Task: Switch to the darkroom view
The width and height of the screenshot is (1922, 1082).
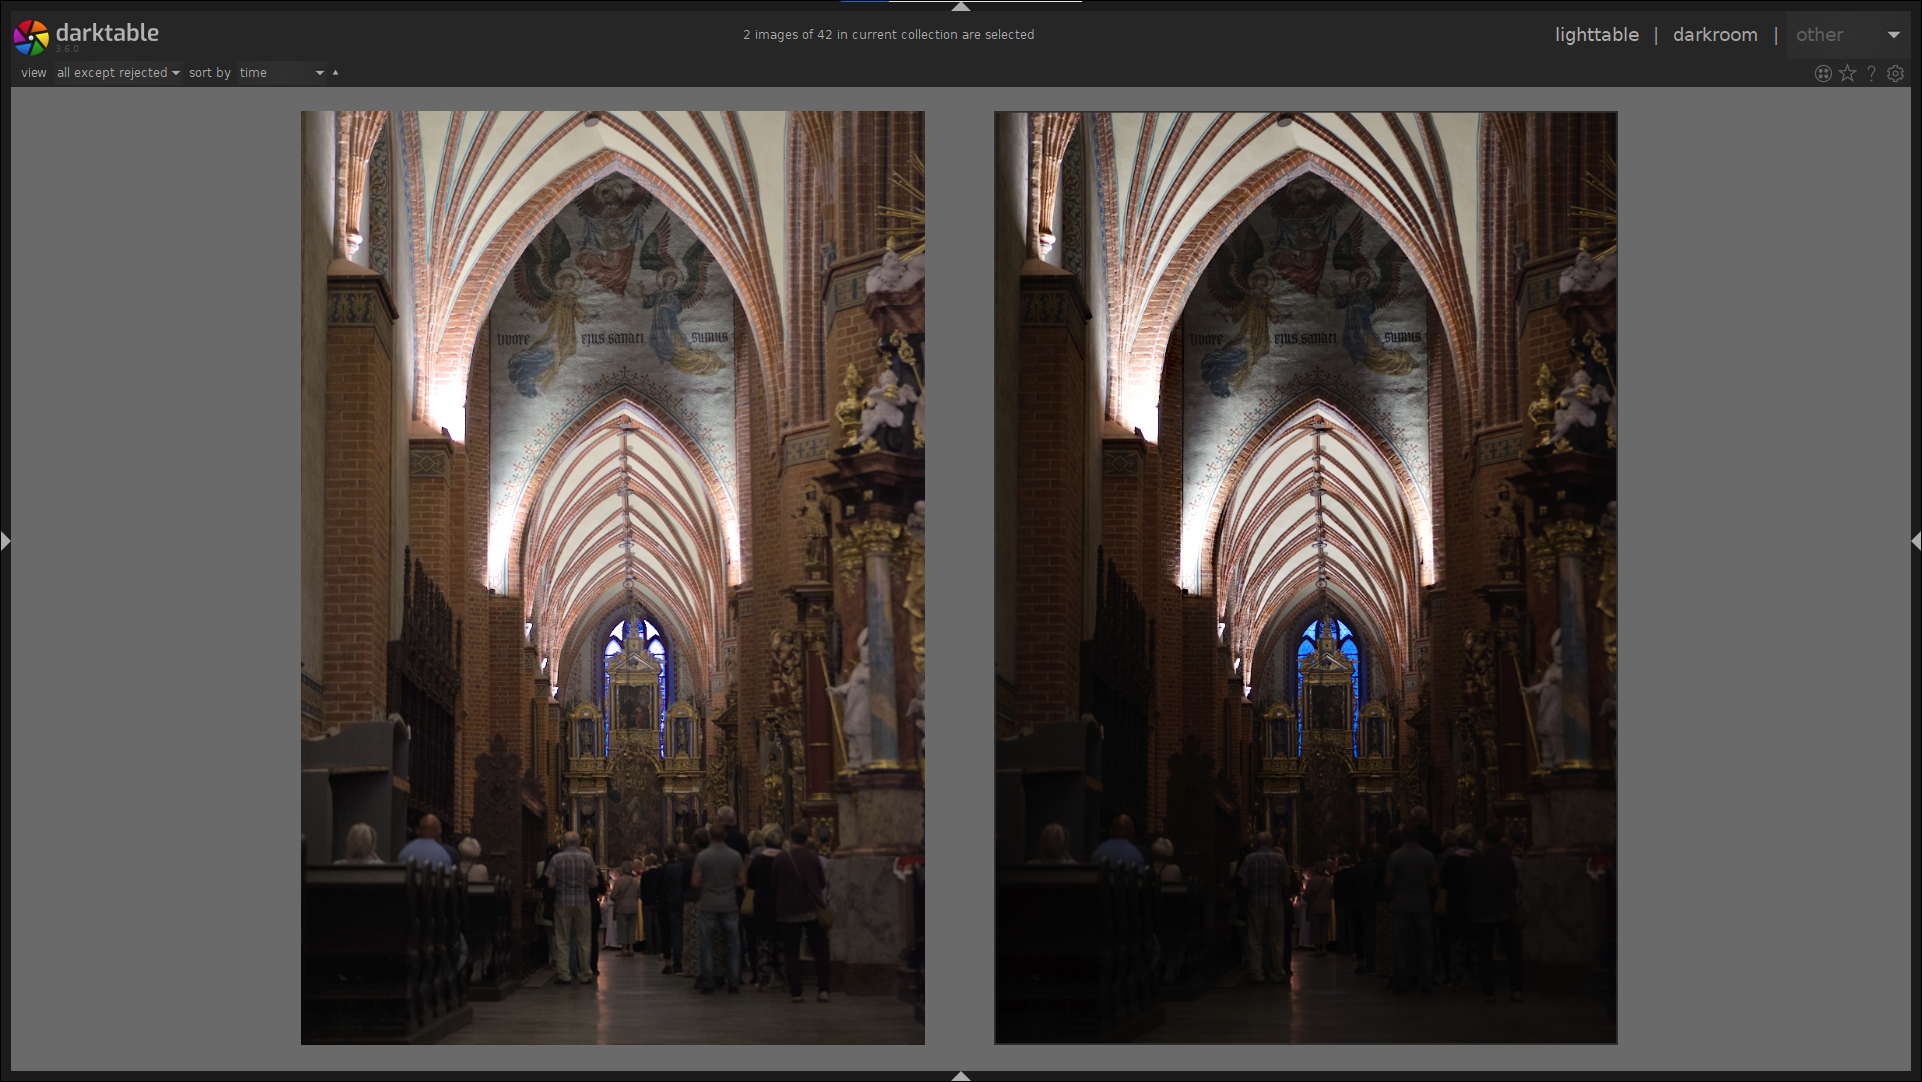Action: (x=1714, y=35)
